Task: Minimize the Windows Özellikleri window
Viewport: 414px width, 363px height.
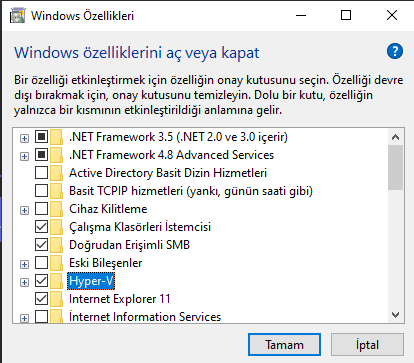Action: point(301,15)
